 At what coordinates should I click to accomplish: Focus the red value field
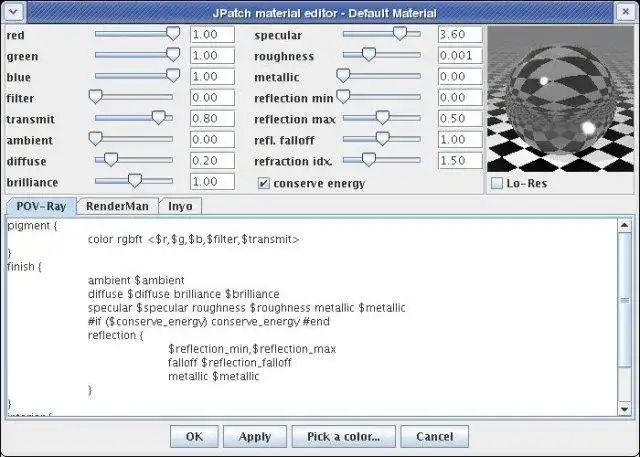click(x=212, y=34)
